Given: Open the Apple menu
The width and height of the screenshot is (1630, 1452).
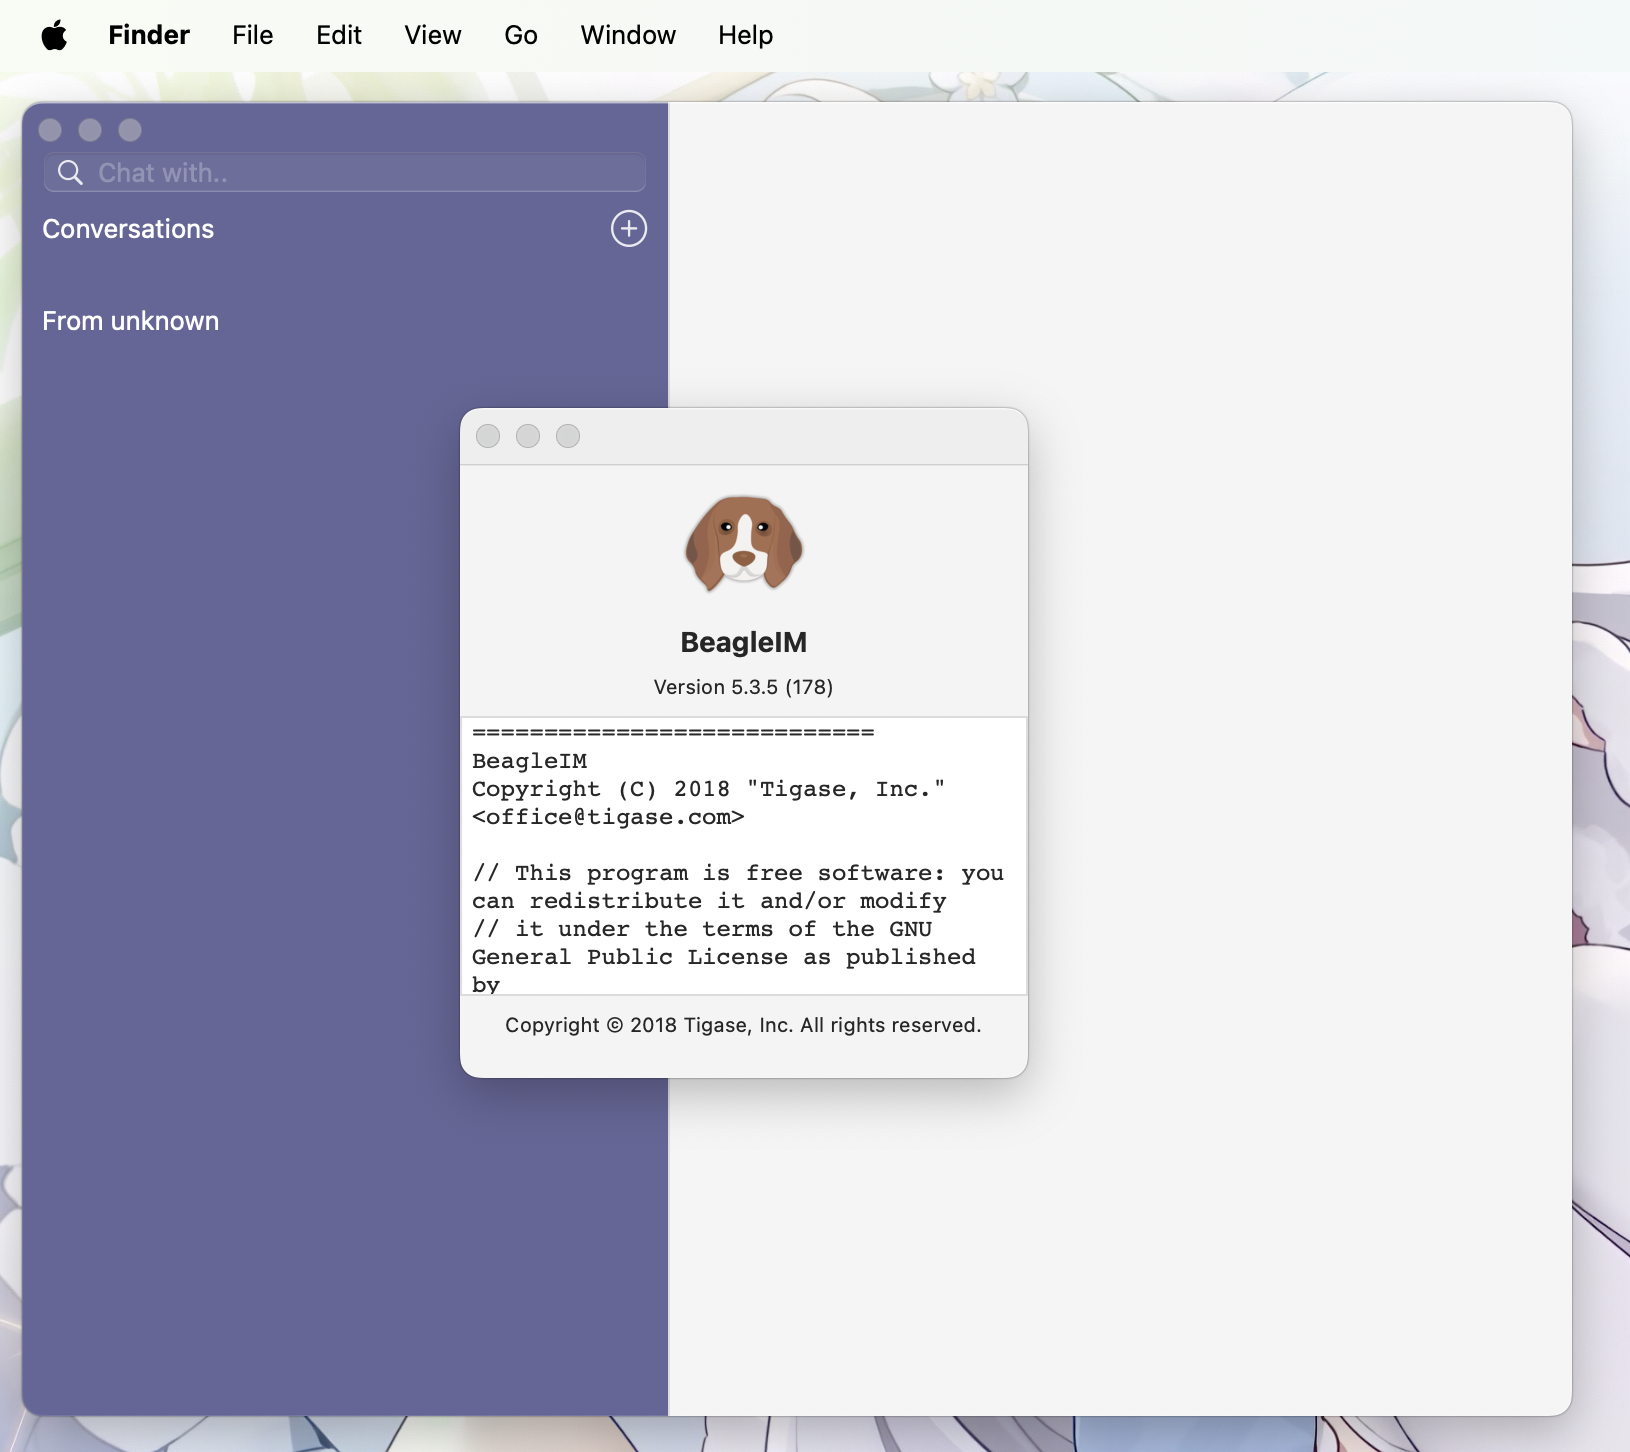Looking at the screenshot, I should pos(54,36).
